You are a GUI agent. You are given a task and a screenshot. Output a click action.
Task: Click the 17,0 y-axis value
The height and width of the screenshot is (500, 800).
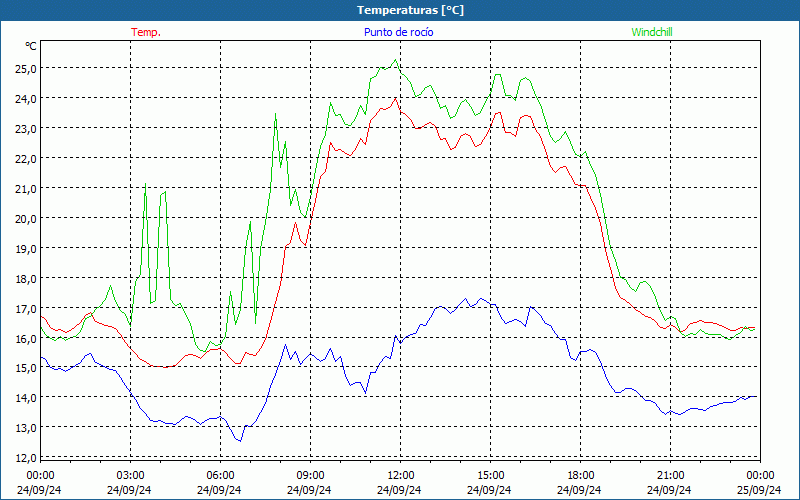pos(25,309)
